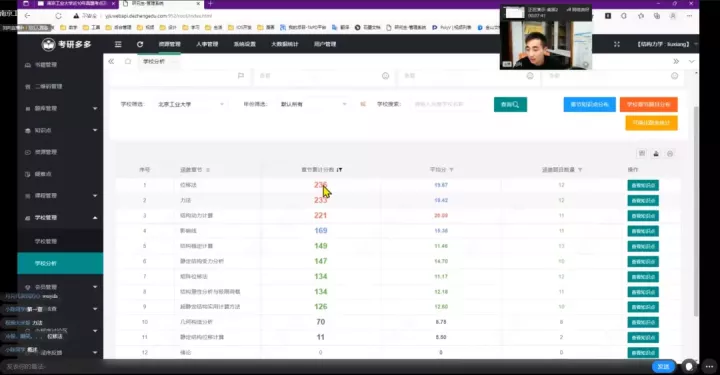Screen dimensions: 720x375
Task: Click the view button in row 1
Action: tap(643, 185)
